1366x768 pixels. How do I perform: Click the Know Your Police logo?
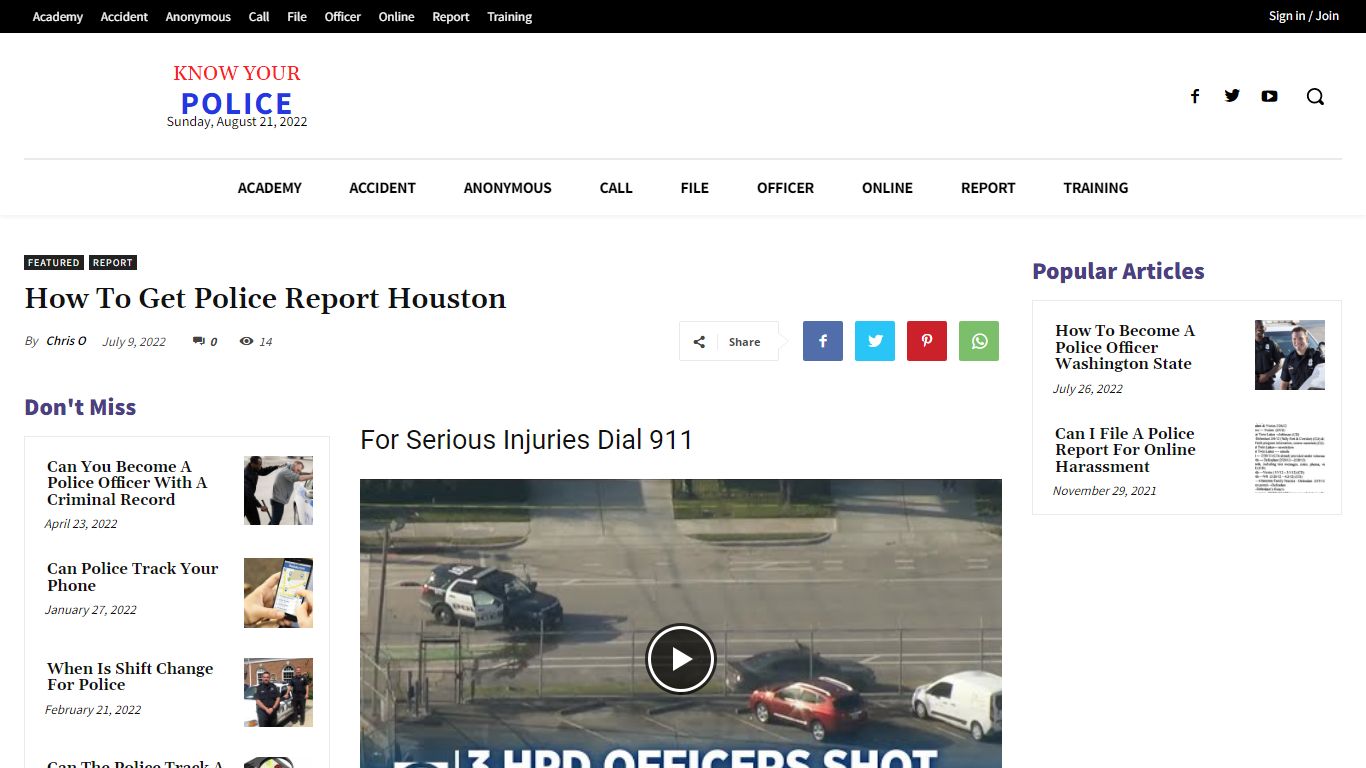[237, 90]
